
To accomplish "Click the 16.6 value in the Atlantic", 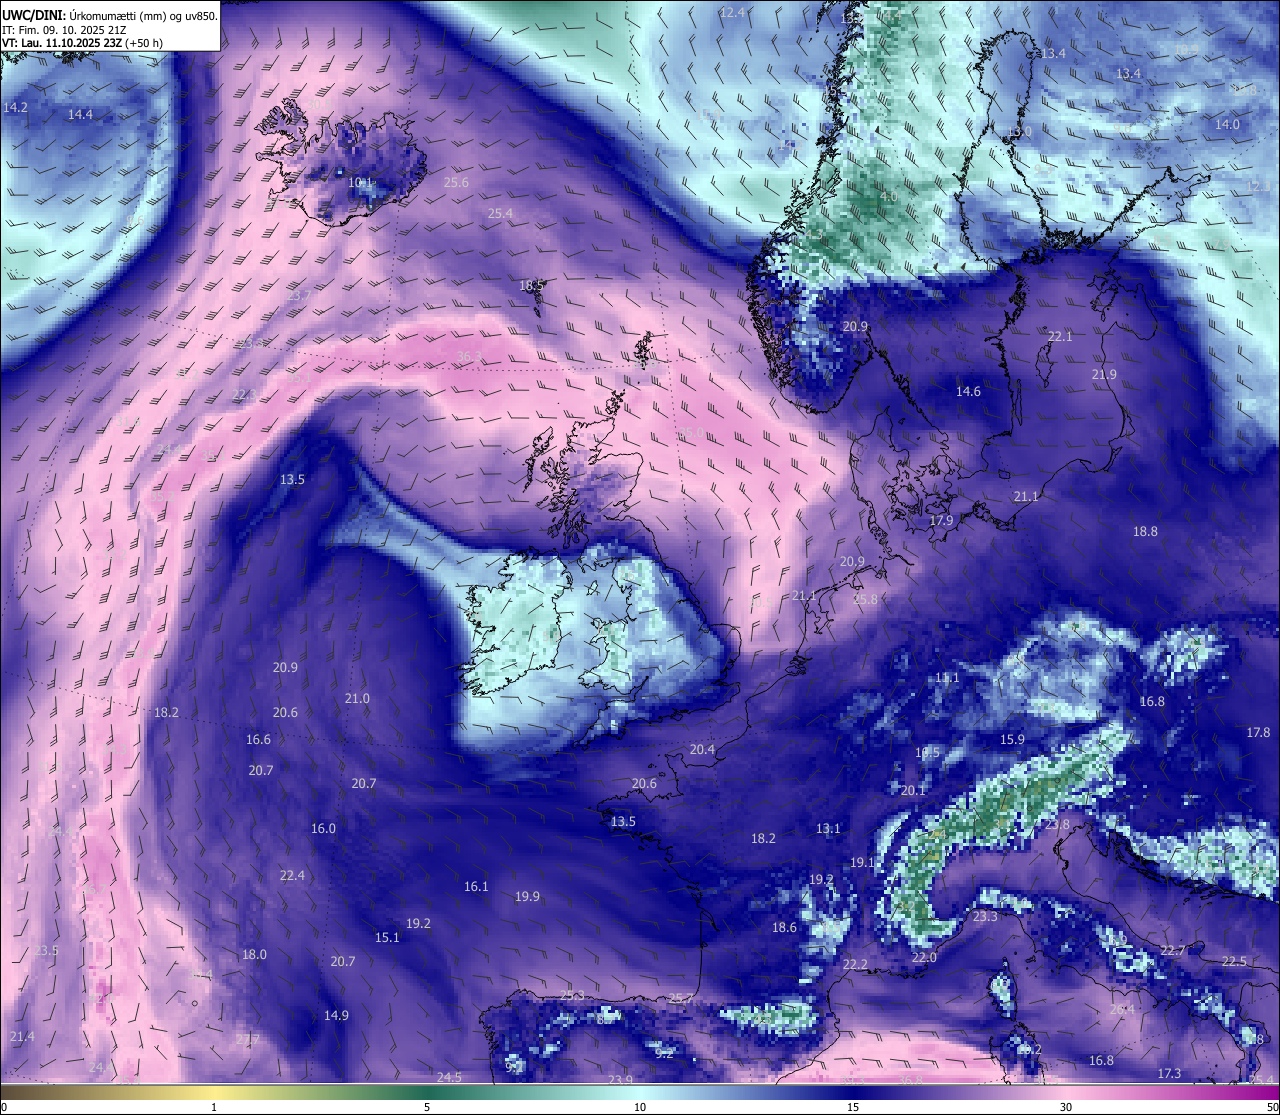I will click(x=258, y=740).
